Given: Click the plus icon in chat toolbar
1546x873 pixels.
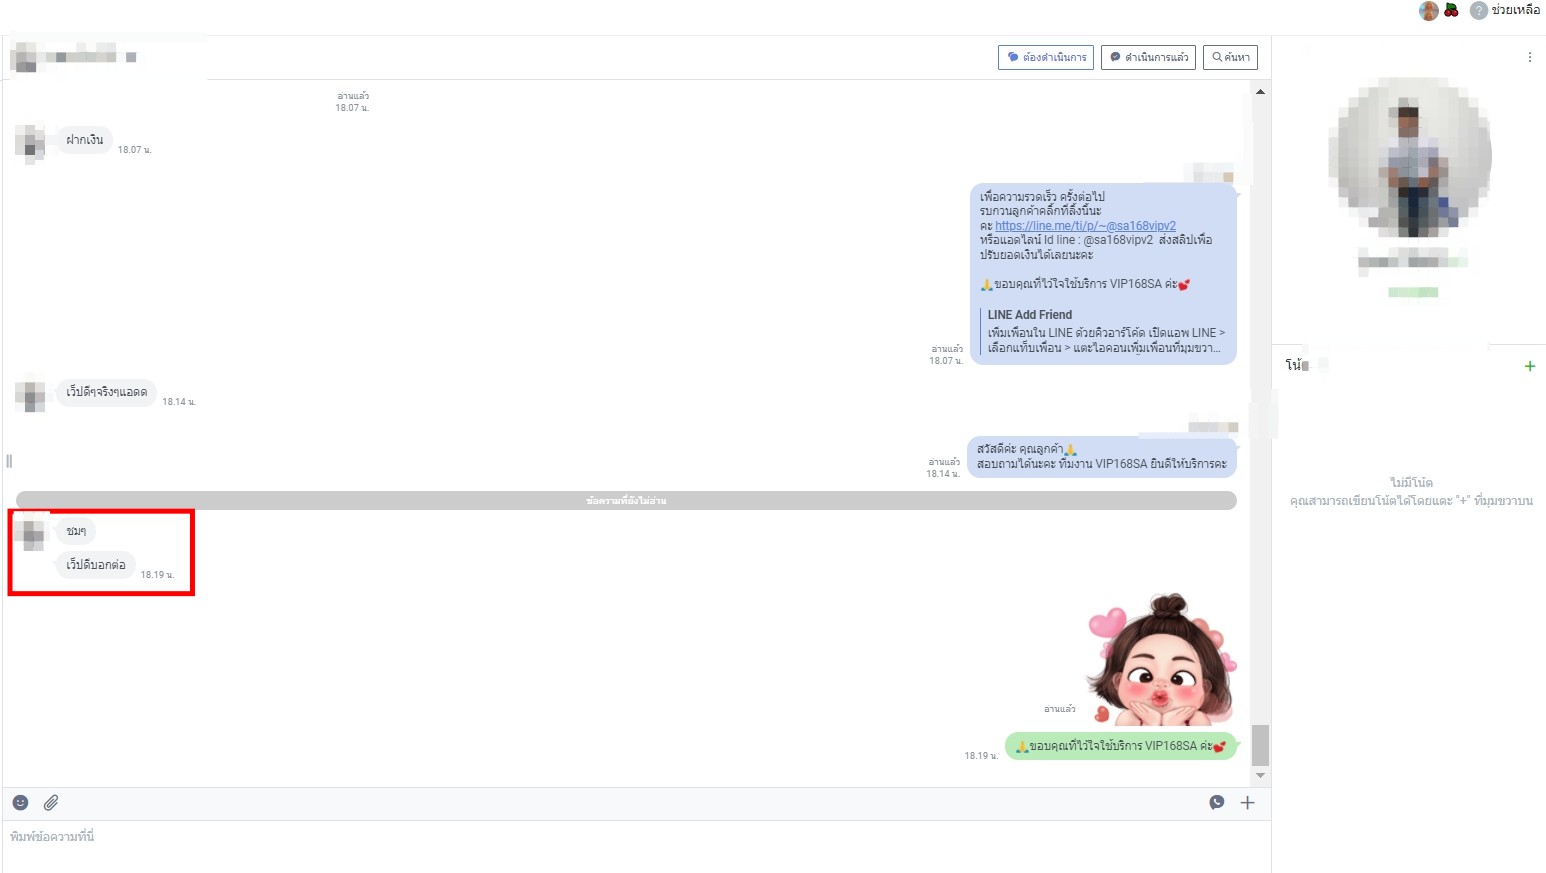Looking at the screenshot, I should [1247, 803].
